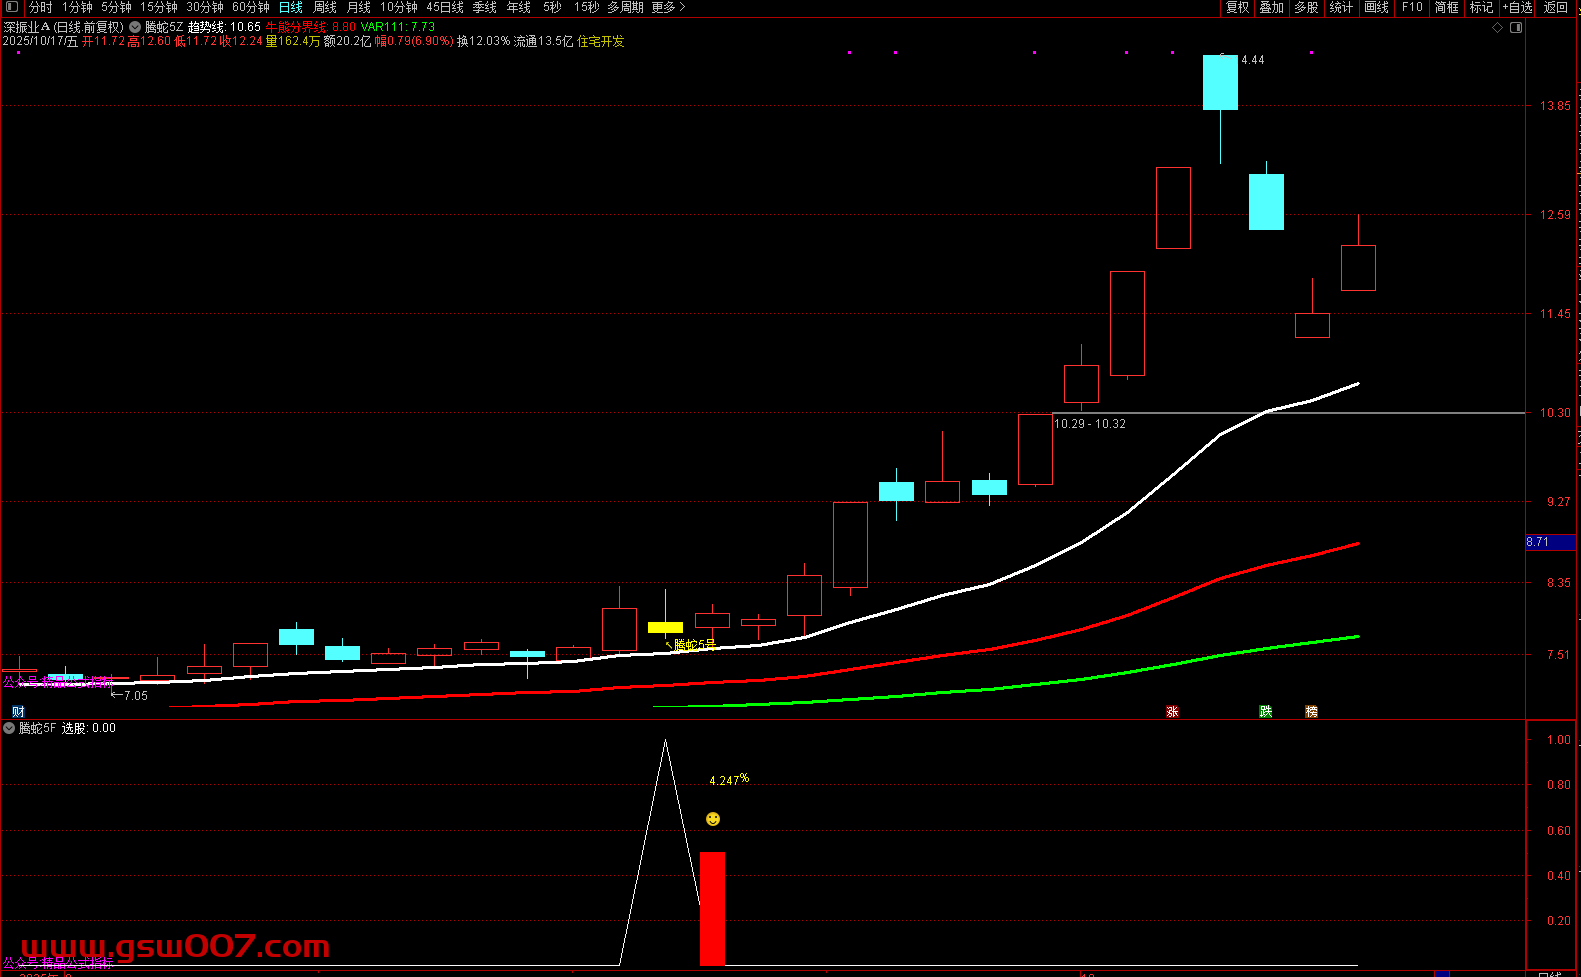Click the 返回 back button

point(1556,7)
